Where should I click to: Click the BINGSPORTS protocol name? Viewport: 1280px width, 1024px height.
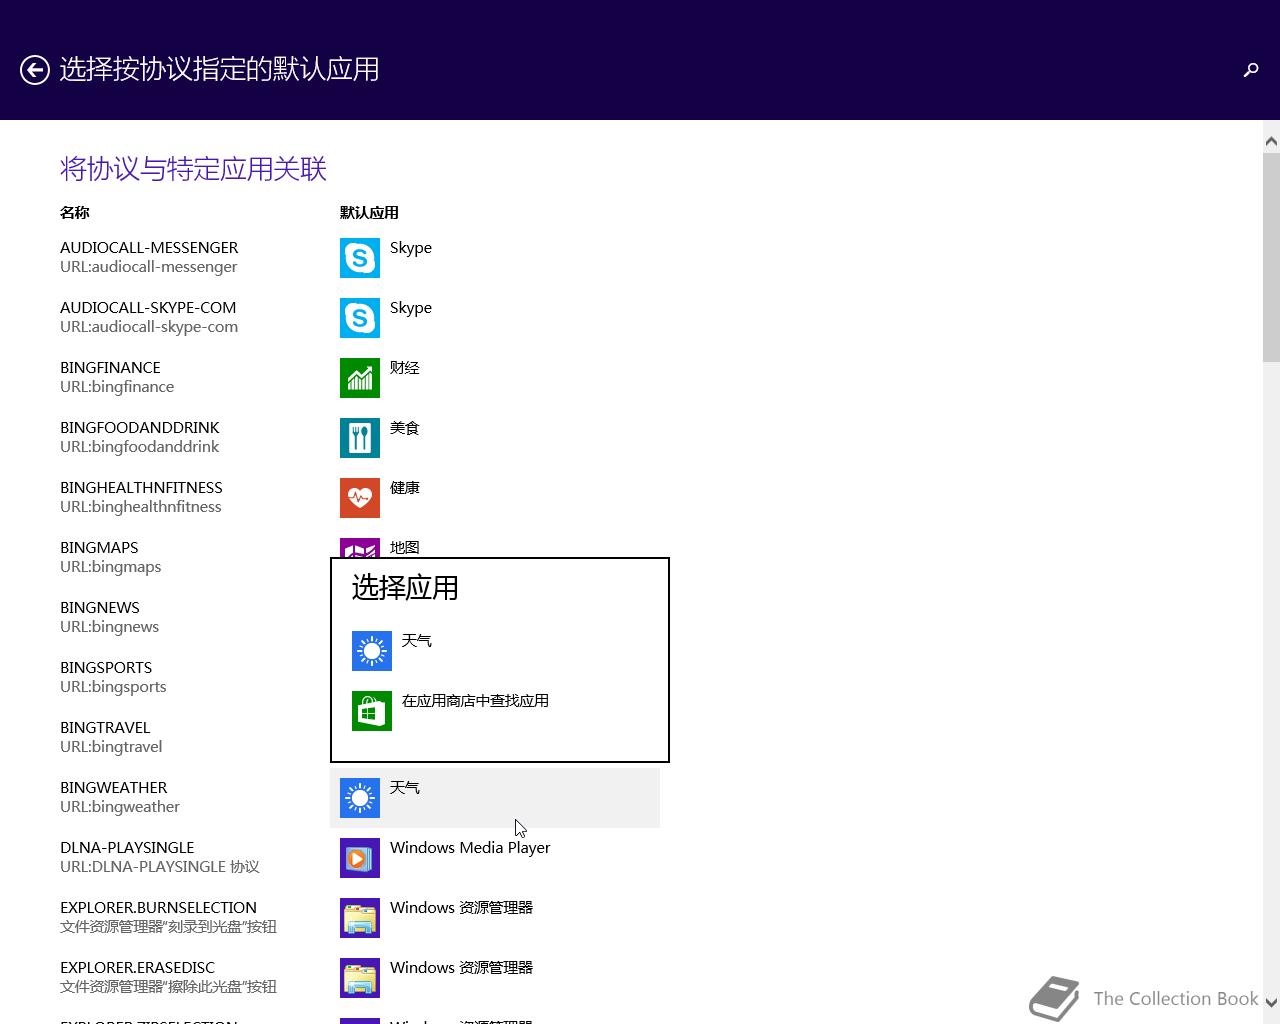click(106, 668)
